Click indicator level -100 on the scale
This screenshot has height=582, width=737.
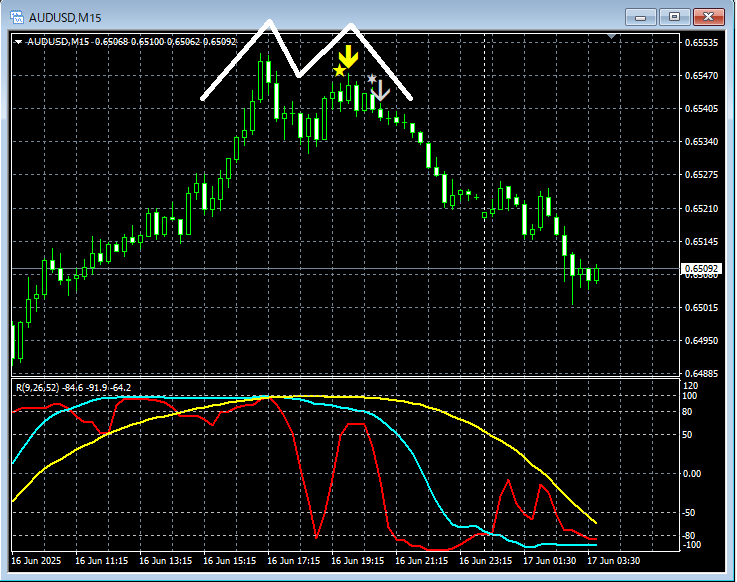point(691,544)
